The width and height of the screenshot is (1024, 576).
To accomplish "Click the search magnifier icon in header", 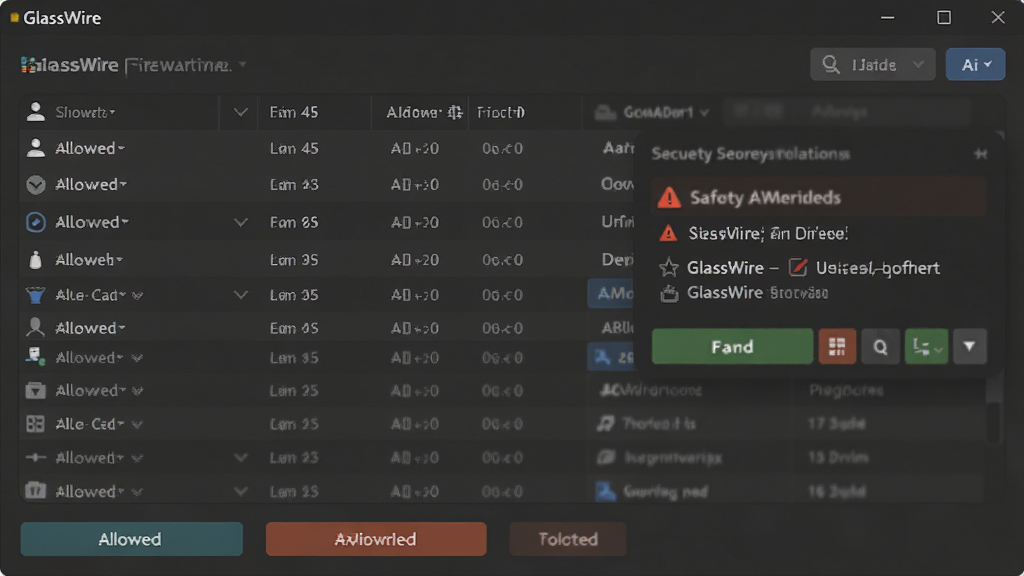I will 831,64.
